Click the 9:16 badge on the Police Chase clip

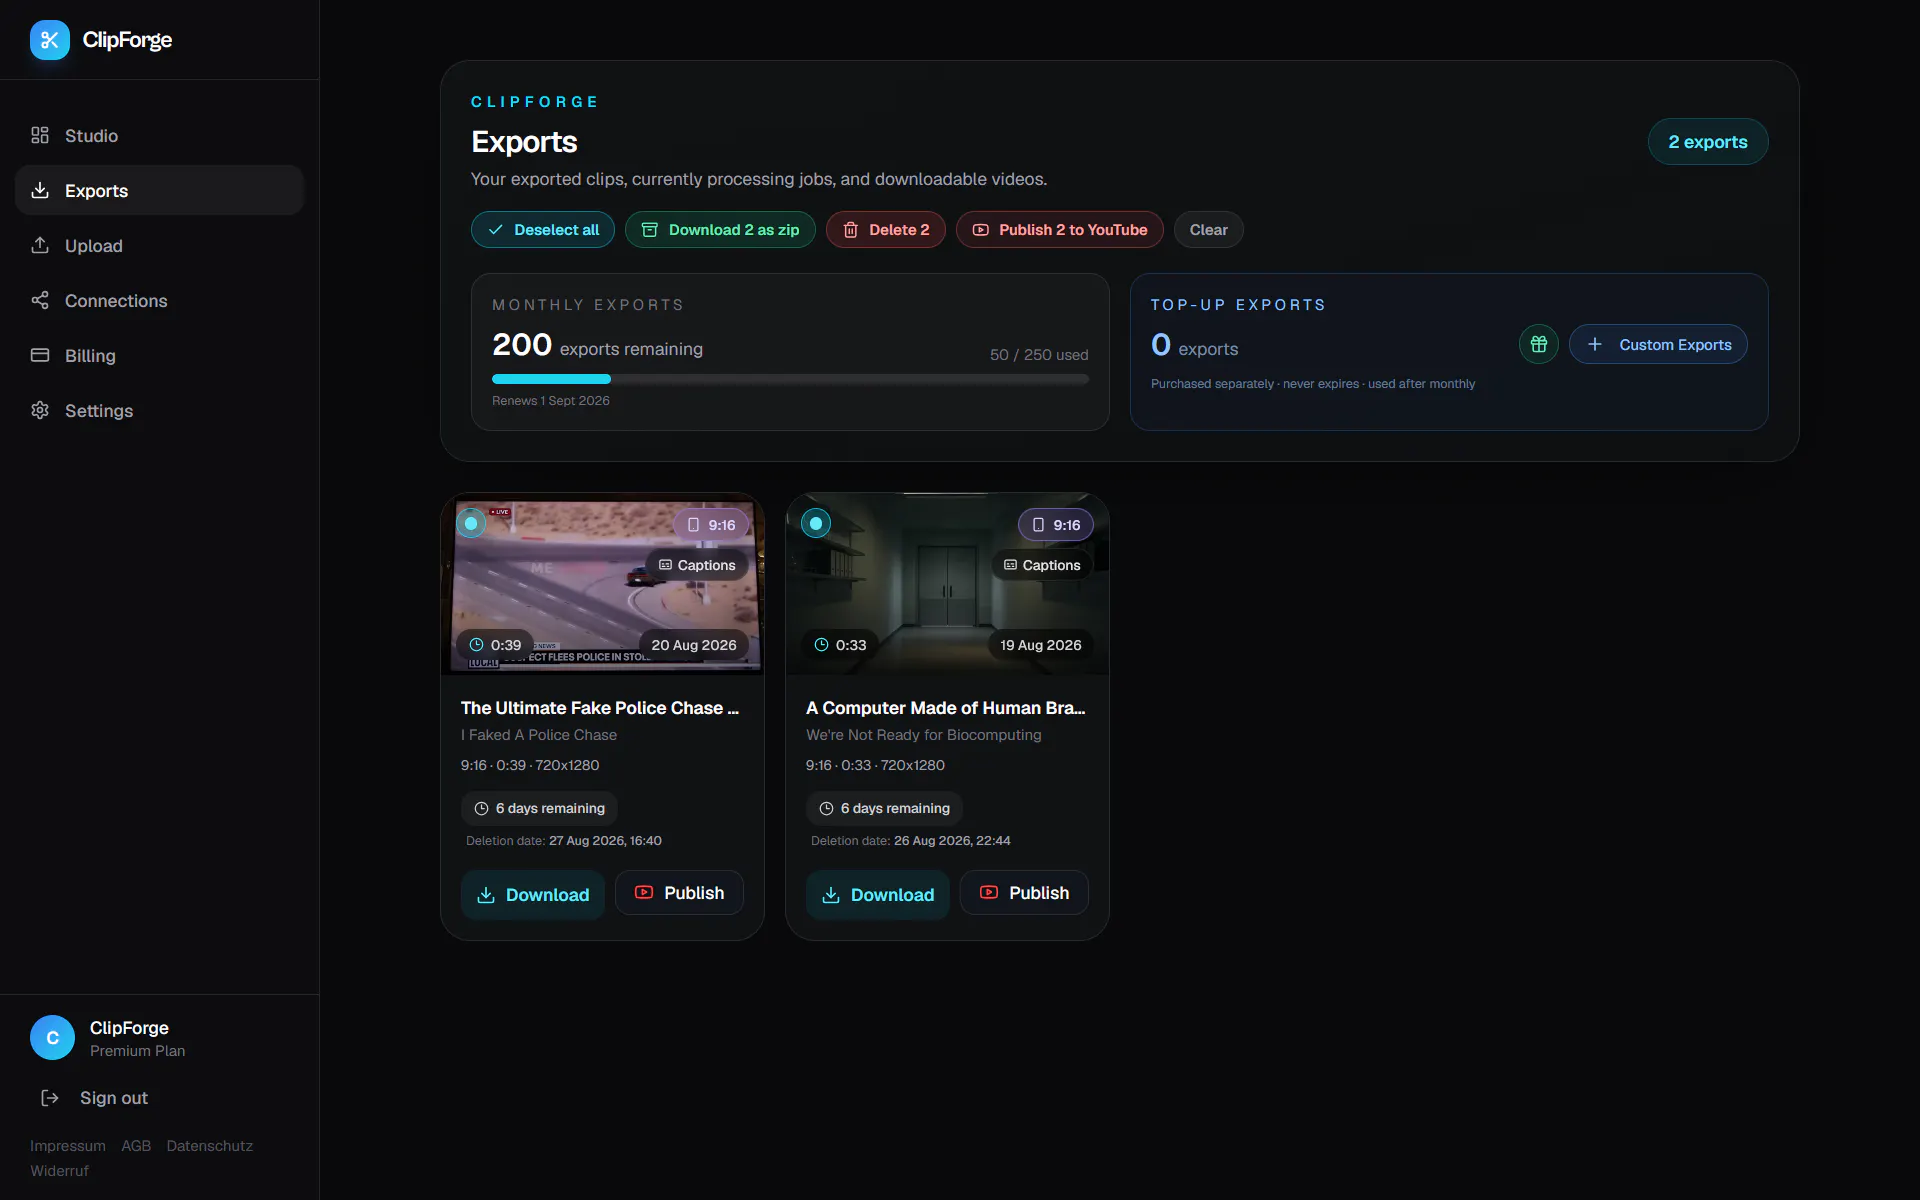(711, 525)
